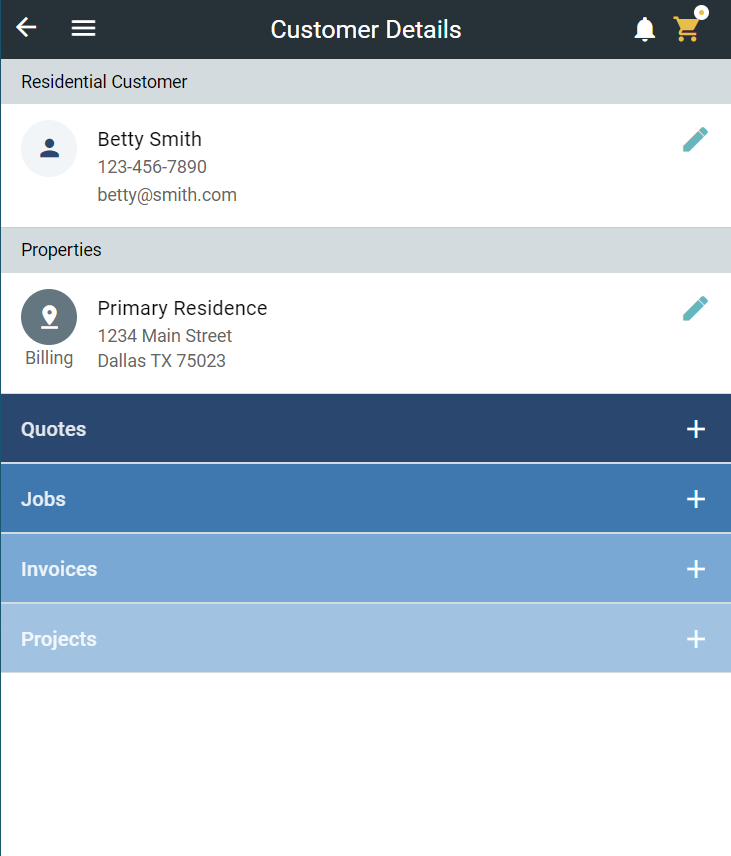Open the hamburger menu

83,28
